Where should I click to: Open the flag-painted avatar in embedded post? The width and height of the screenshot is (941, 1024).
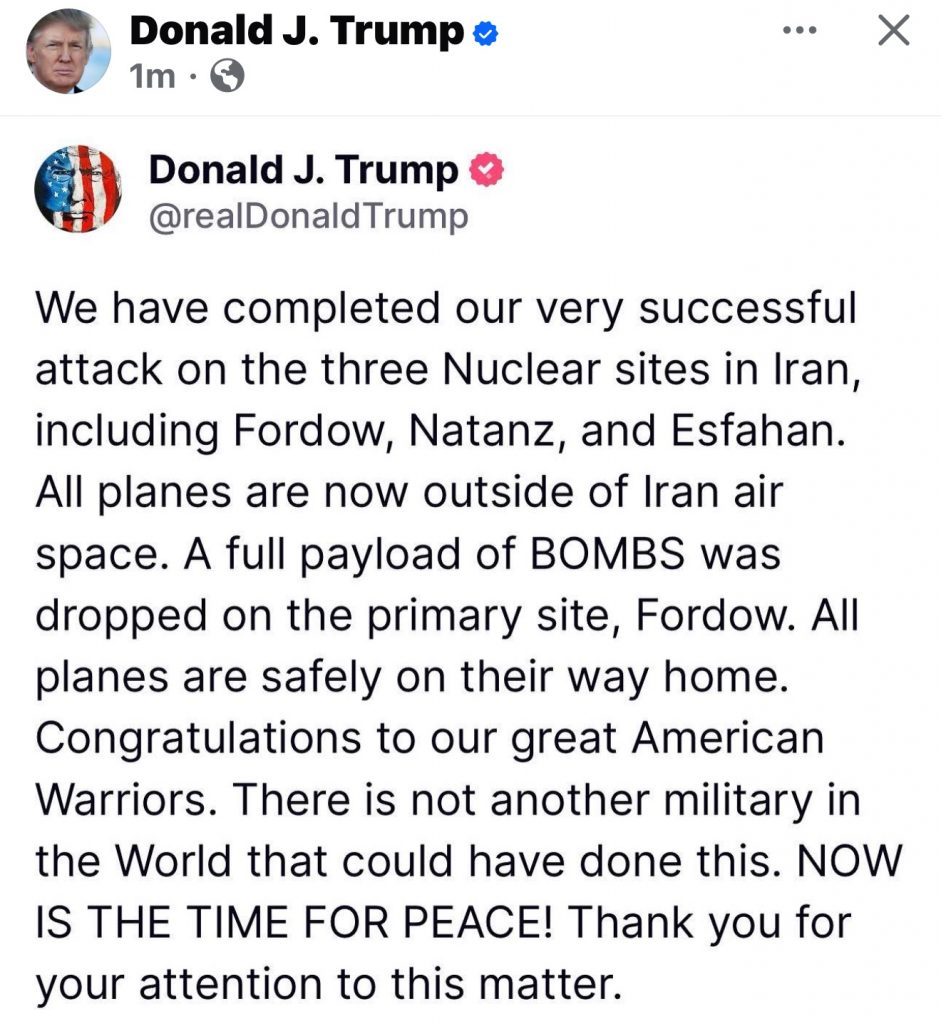pyautogui.click(x=77, y=190)
